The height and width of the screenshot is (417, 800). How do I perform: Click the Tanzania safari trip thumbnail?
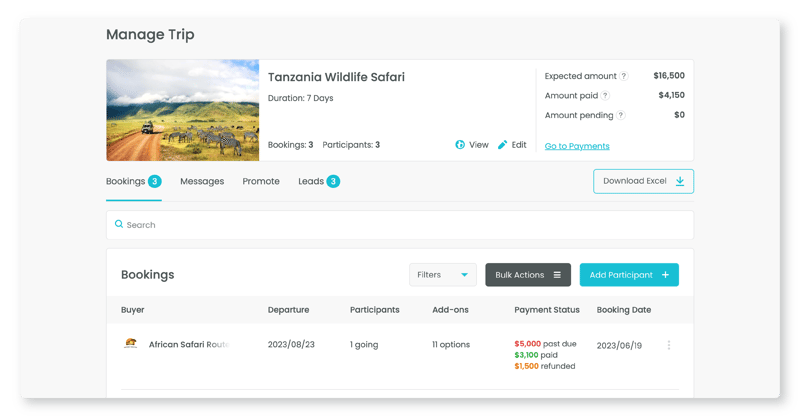[x=183, y=110]
